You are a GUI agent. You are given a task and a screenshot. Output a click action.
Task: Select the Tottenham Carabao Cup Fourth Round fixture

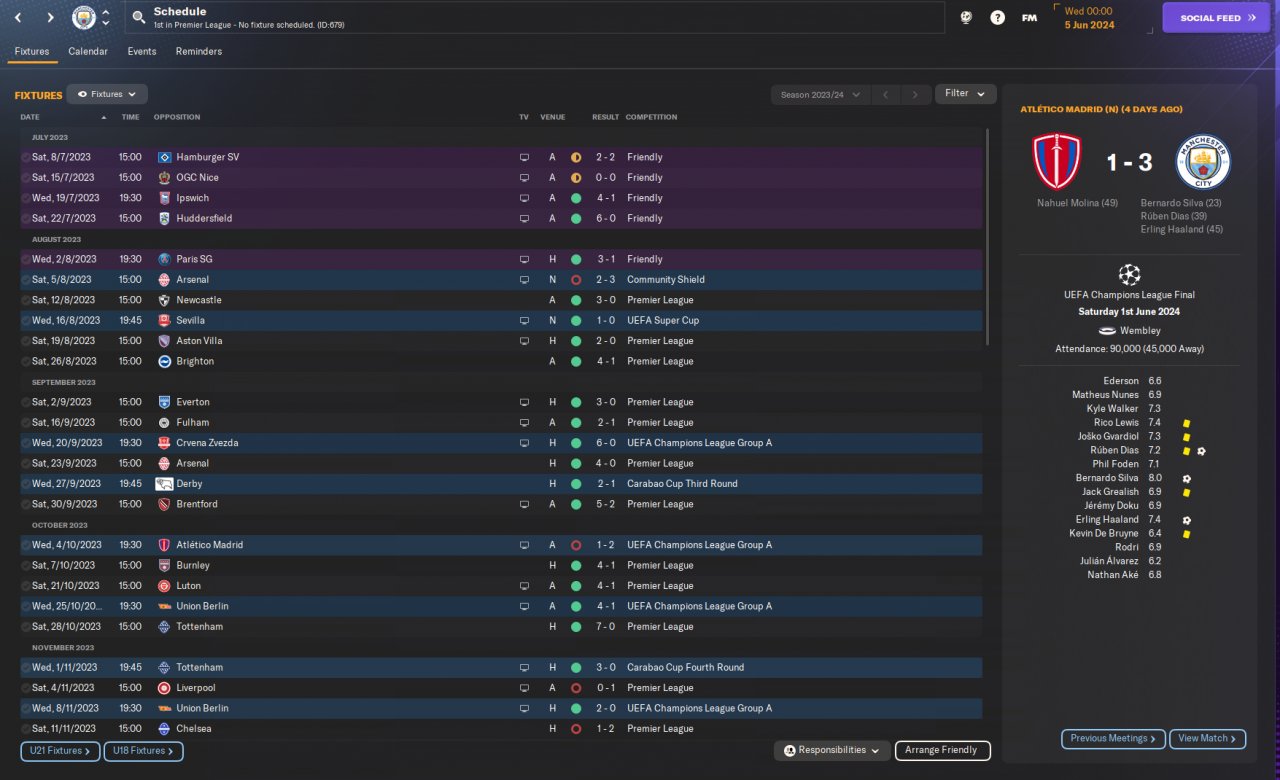point(501,668)
